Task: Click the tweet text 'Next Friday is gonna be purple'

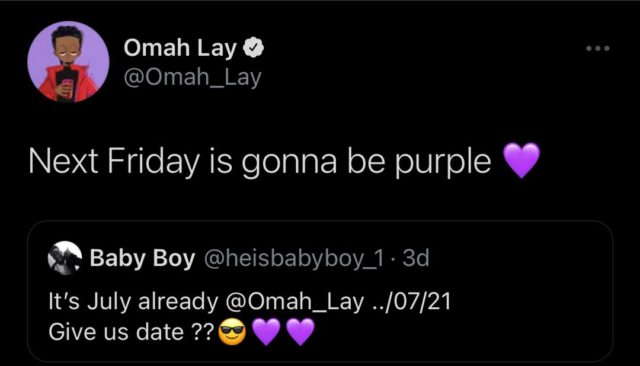Action: click(260, 162)
